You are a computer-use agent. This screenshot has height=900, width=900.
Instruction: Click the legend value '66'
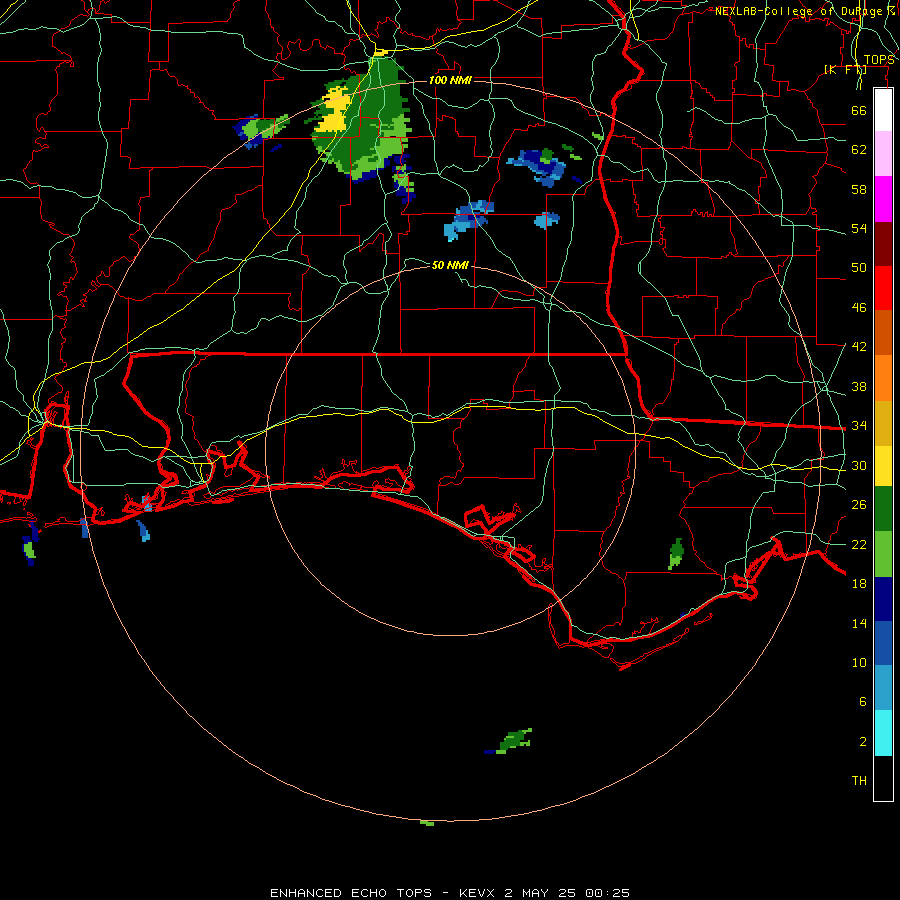tap(859, 110)
